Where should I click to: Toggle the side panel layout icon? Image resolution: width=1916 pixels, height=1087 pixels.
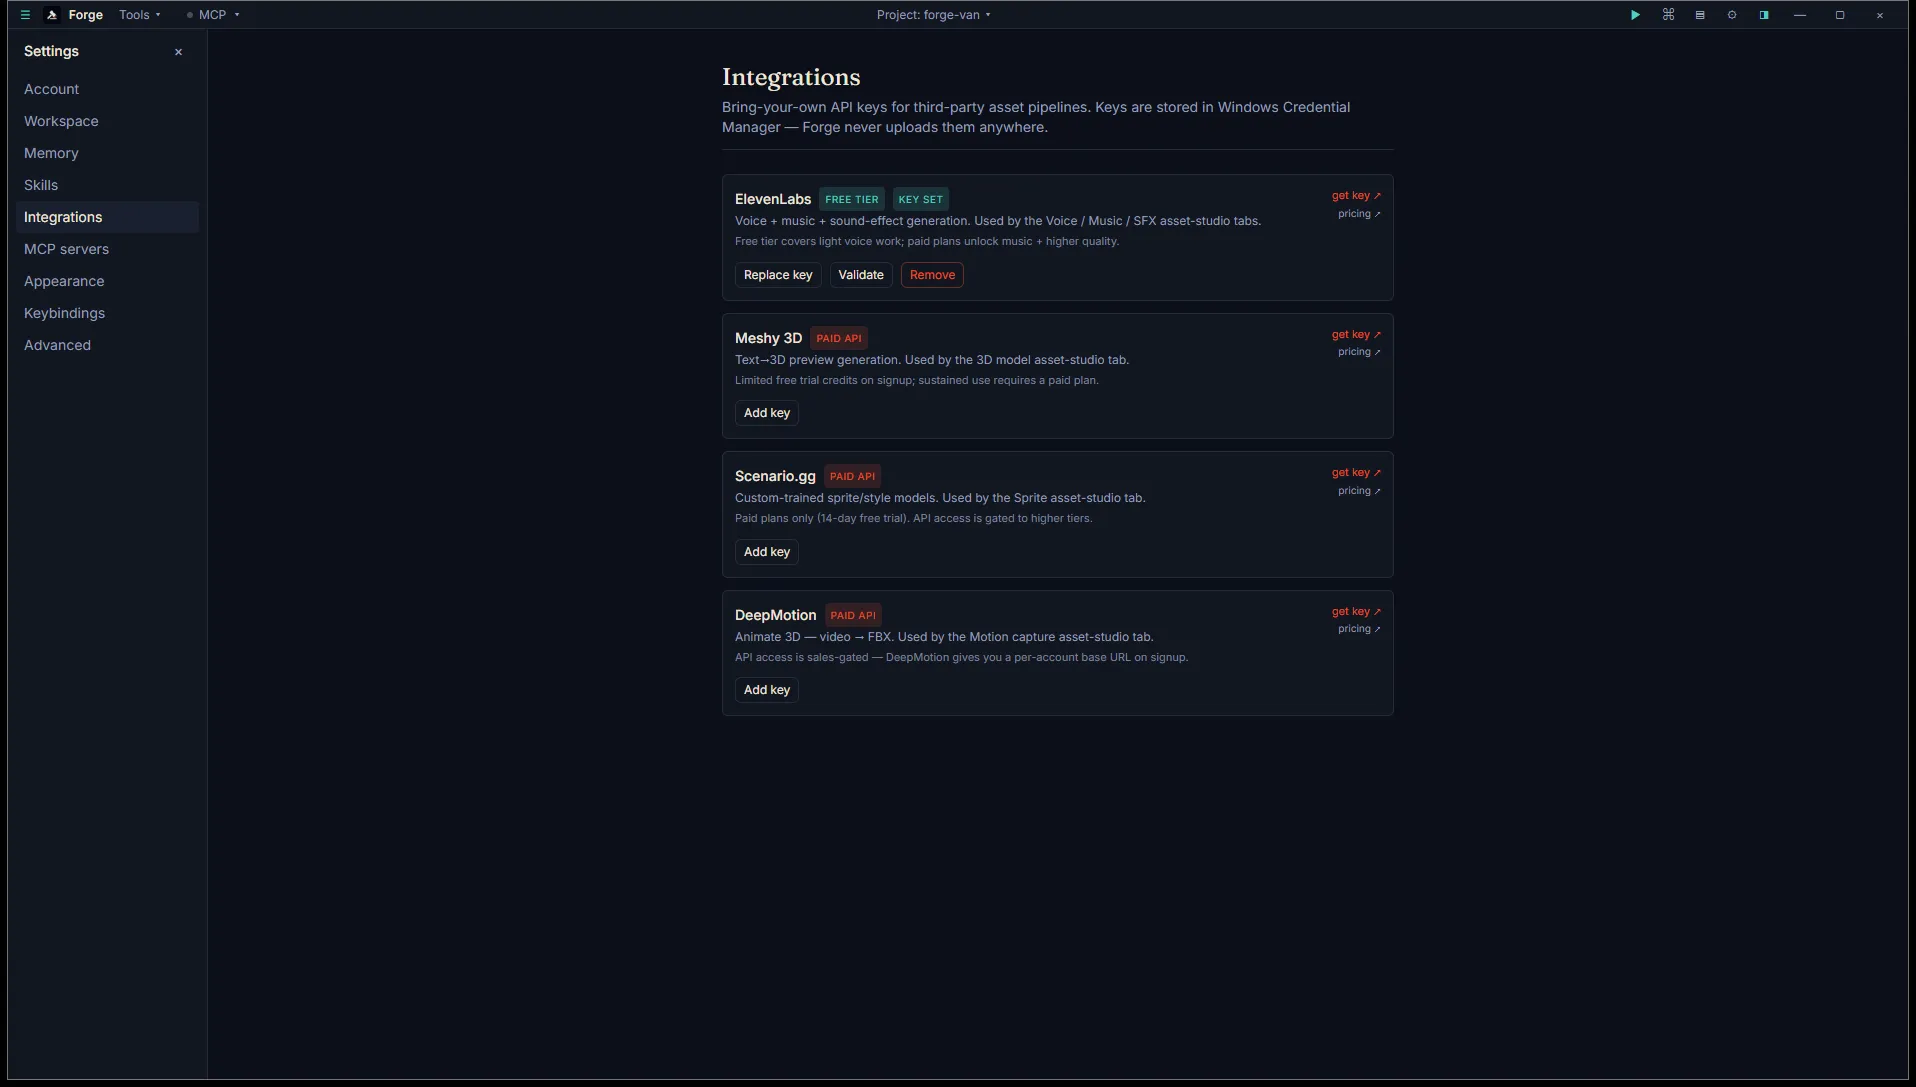(1764, 15)
